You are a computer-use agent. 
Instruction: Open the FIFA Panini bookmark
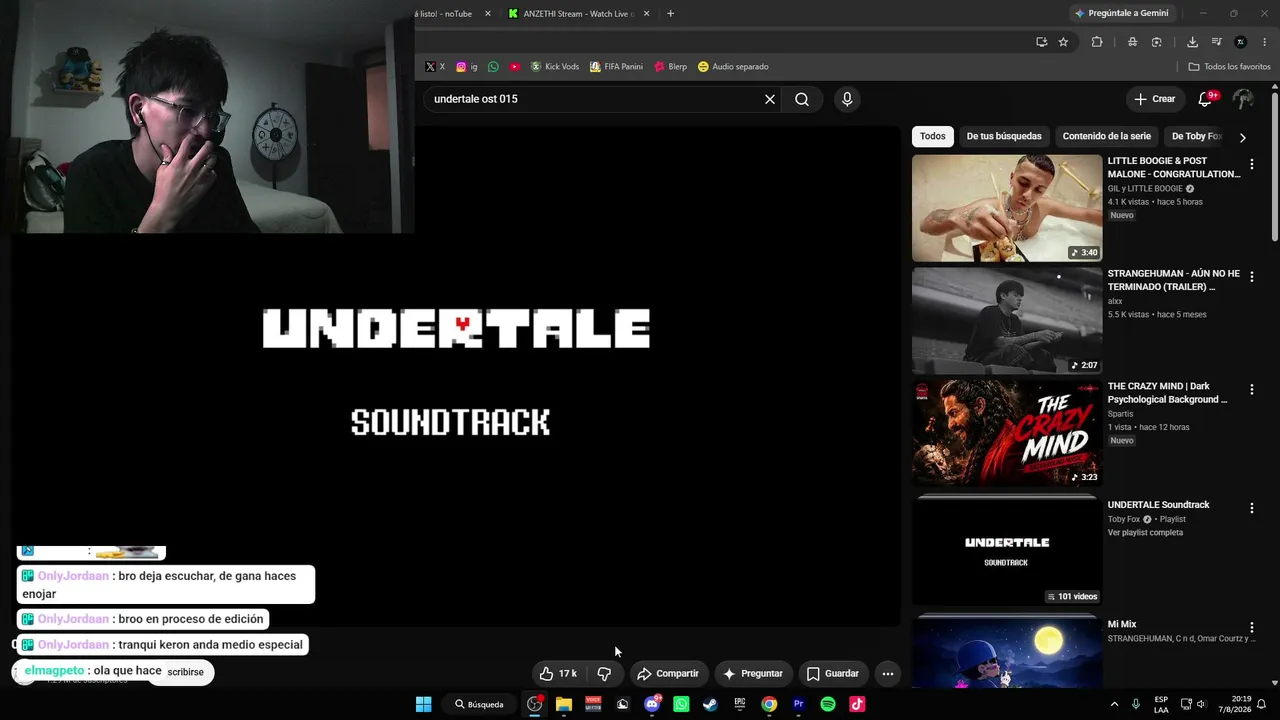click(616, 67)
